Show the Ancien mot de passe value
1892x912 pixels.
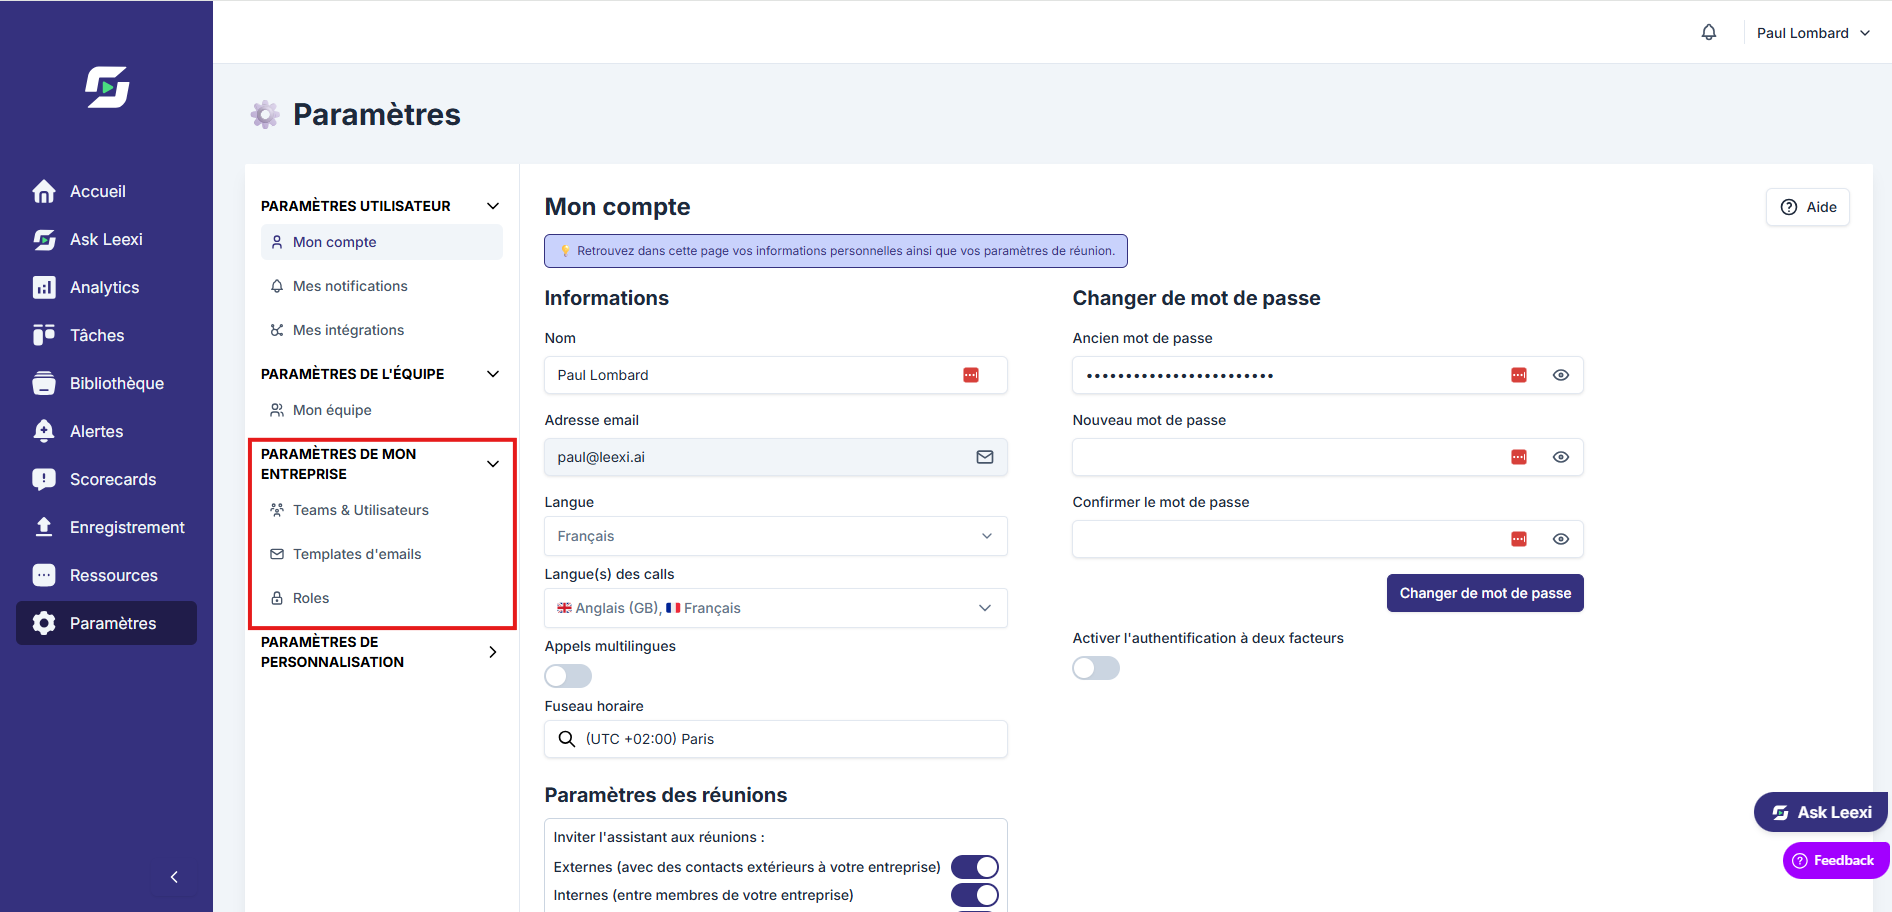(1561, 375)
